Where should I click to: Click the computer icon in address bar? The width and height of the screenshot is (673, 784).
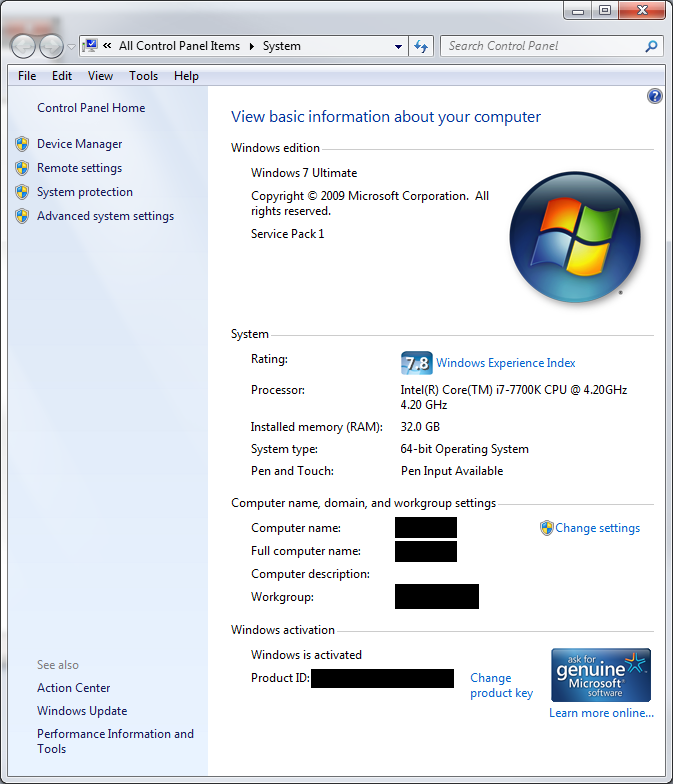(x=90, y=46)
